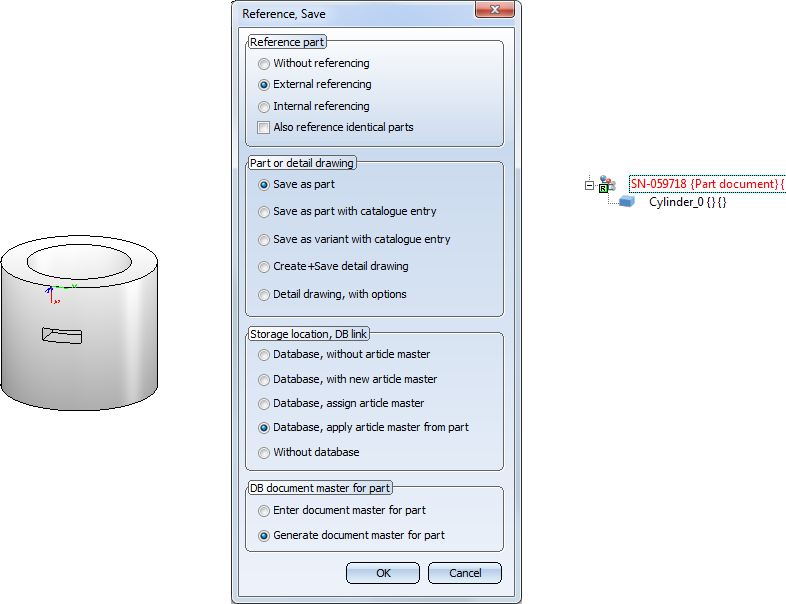Cancel the Reference, Save dialog
786x604 pixels.
pos(465,573)
